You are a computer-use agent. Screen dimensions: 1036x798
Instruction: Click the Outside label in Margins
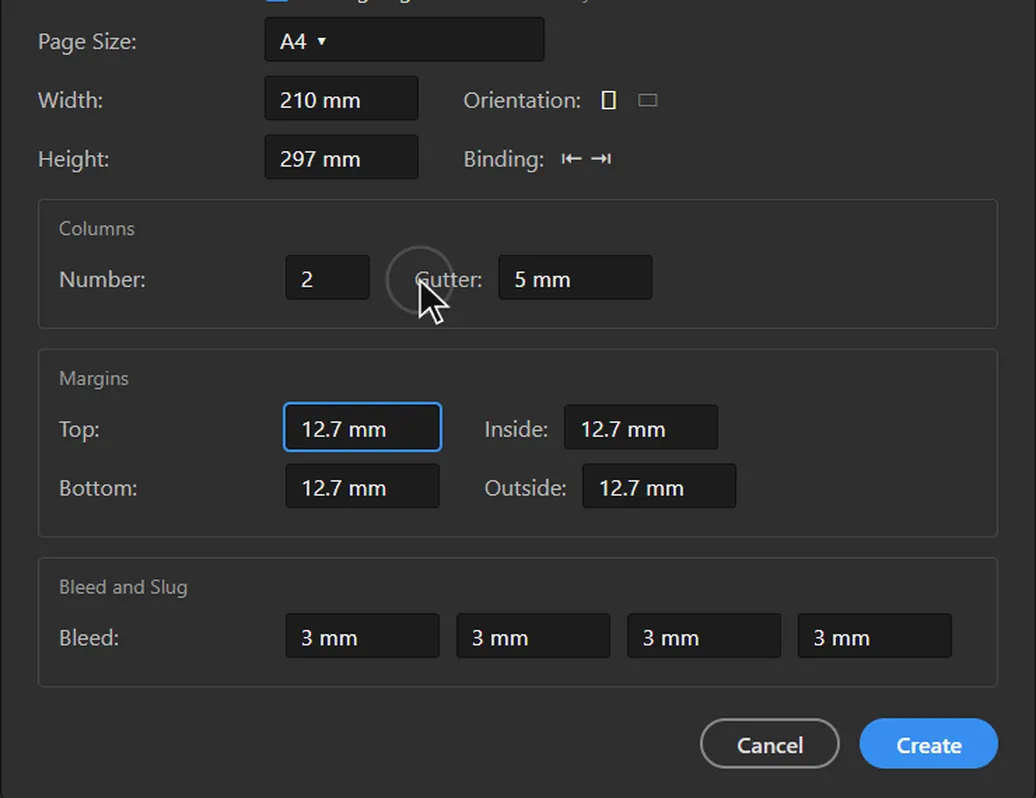[x=525, y=488]
